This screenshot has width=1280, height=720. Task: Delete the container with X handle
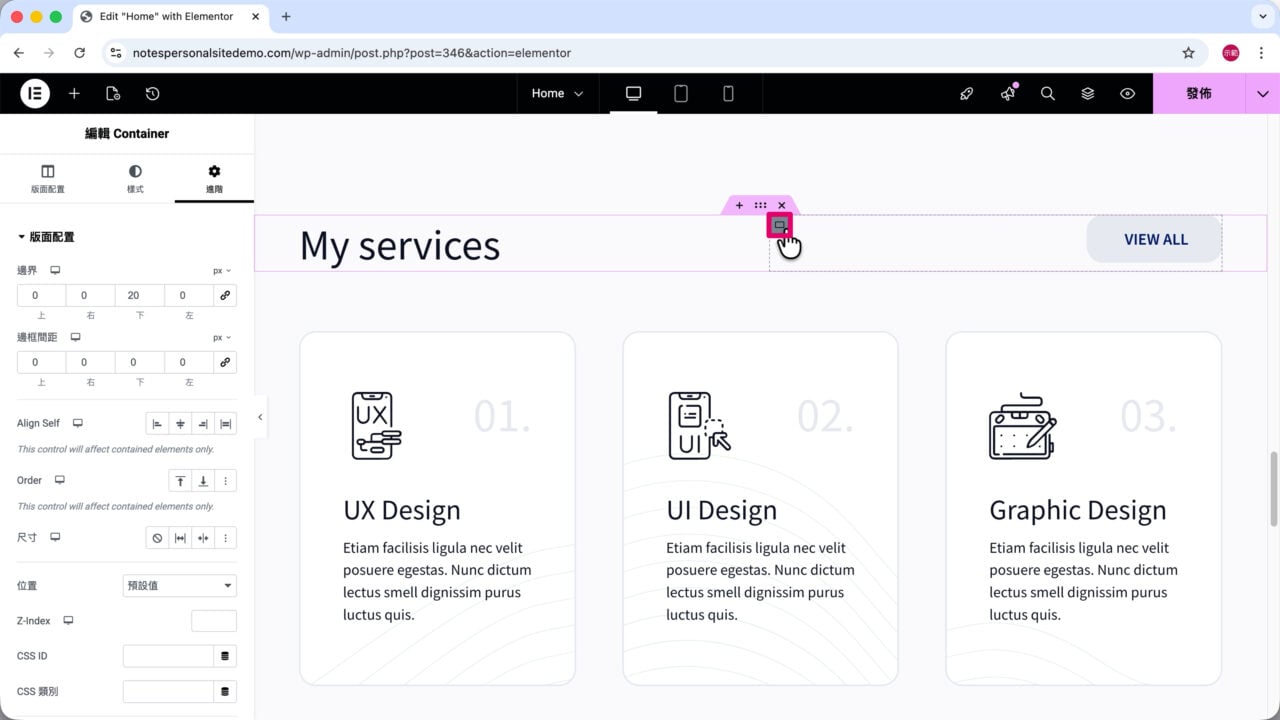pos(782,205)
